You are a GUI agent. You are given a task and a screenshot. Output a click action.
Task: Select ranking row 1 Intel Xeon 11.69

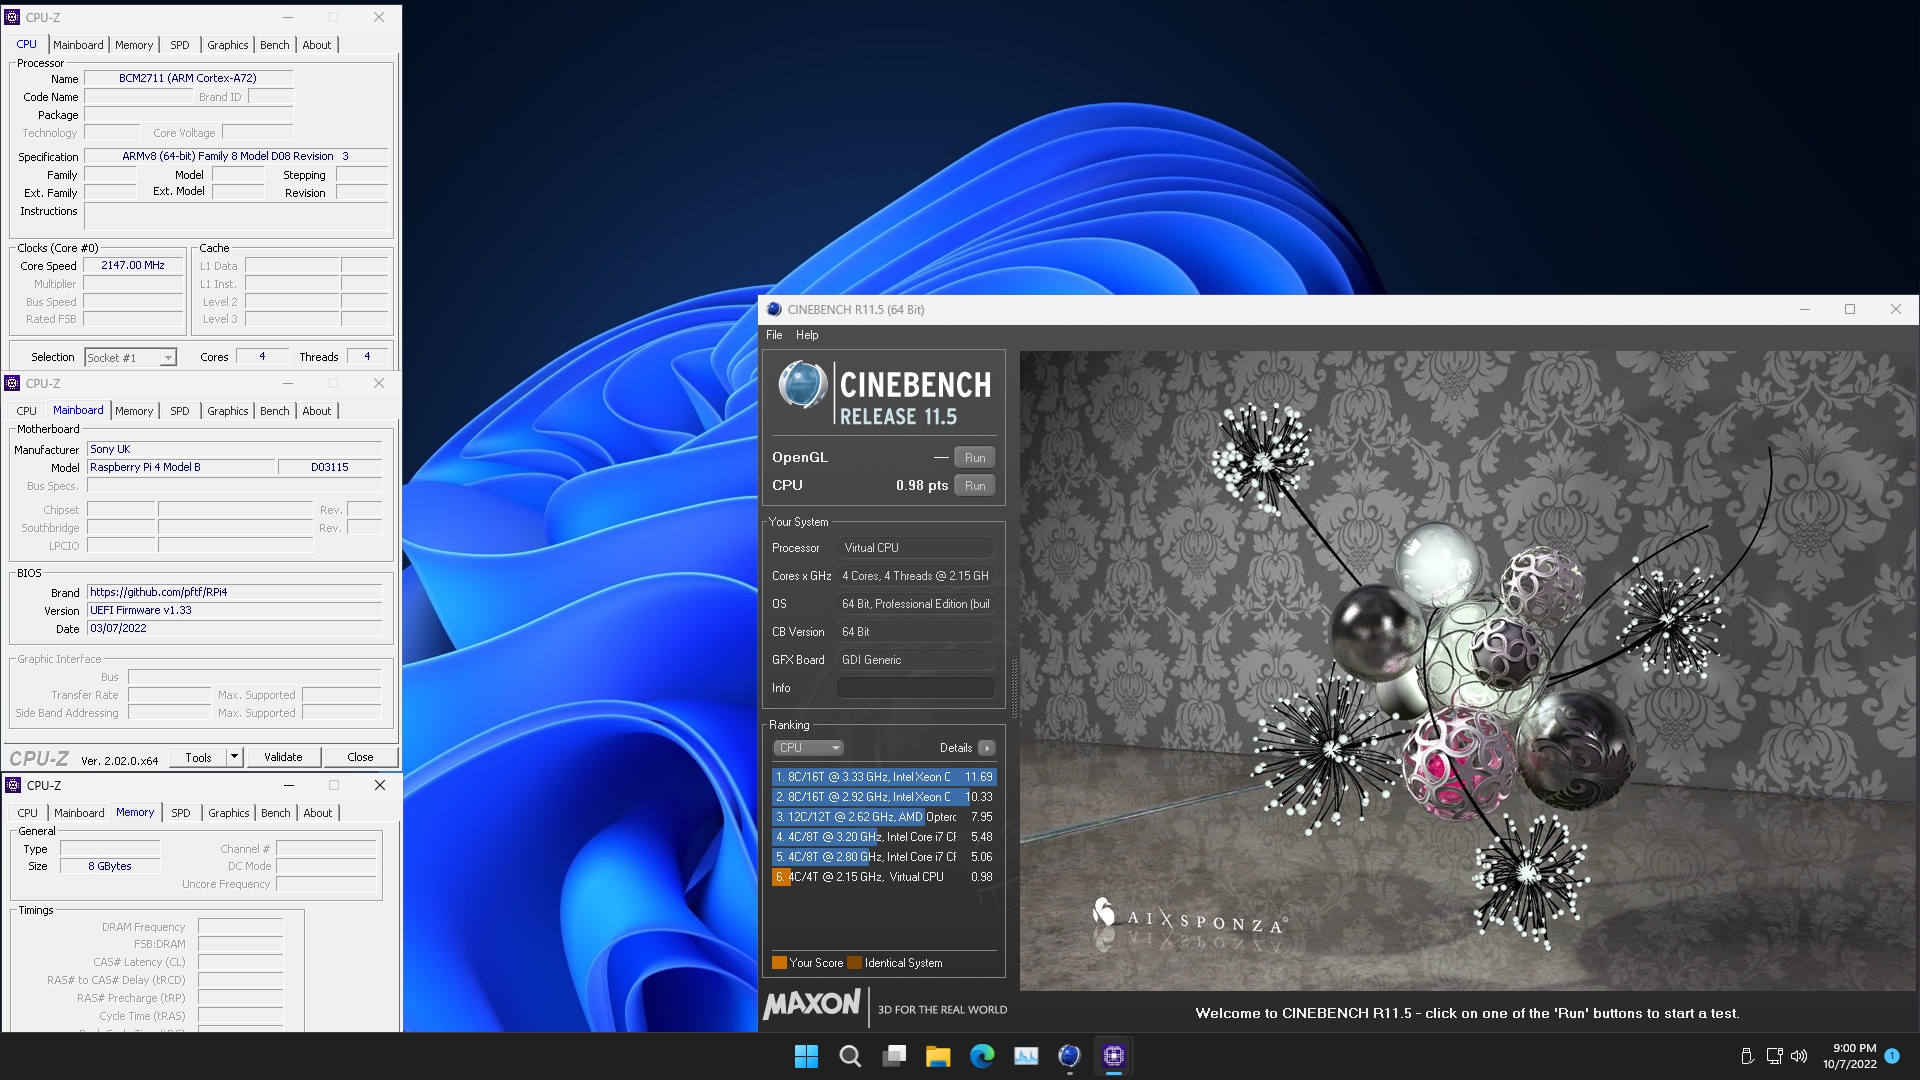coord(884,777)
